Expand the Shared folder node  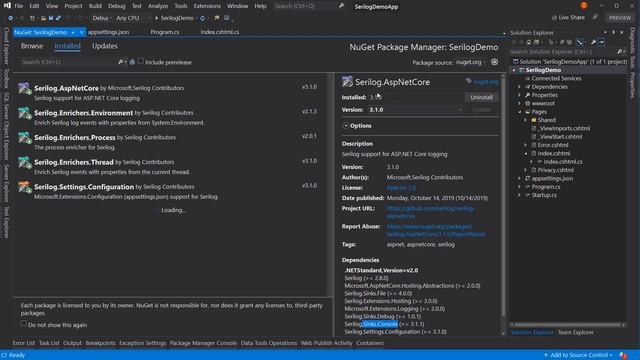pos(526,120)
